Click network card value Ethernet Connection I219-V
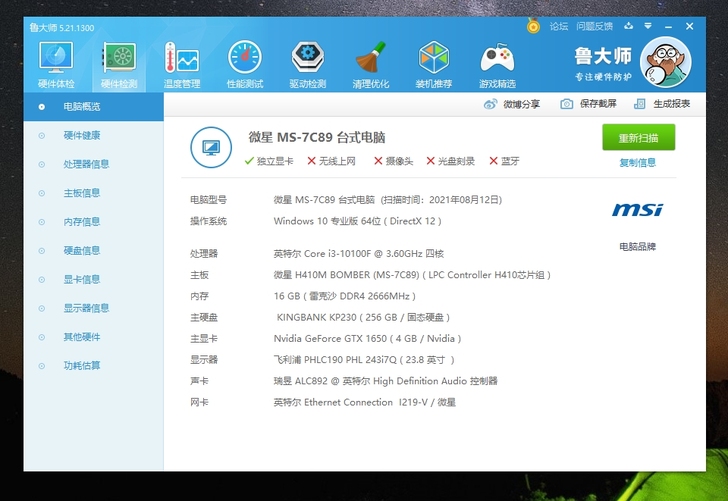The width and height of the screenshot is (728, 501). point(364,403)
